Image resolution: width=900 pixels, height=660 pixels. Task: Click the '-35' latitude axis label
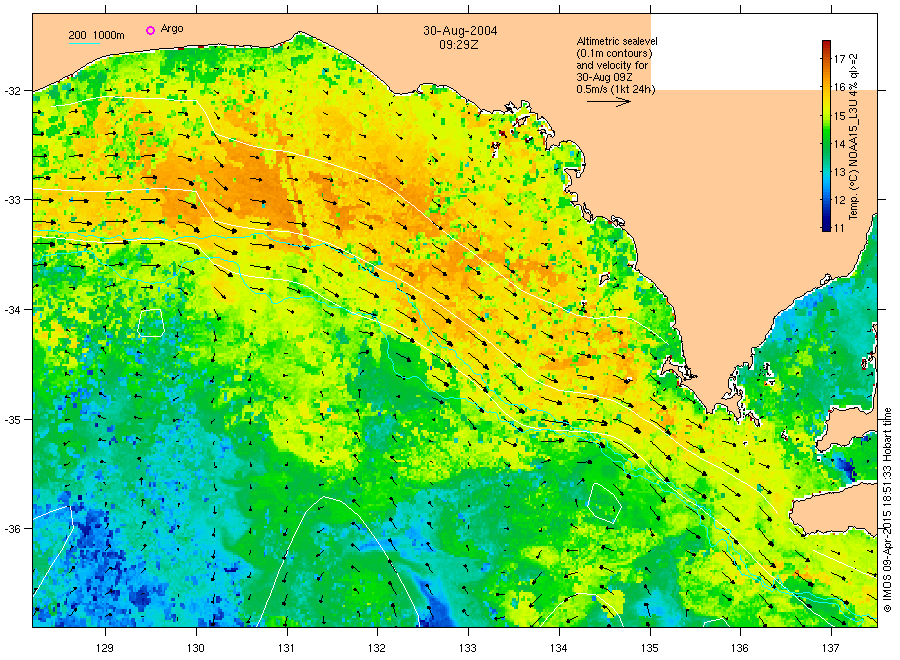(12, 420)
